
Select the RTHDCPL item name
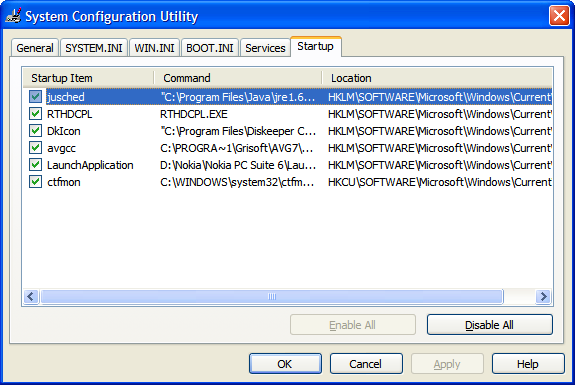coord(70,114)
